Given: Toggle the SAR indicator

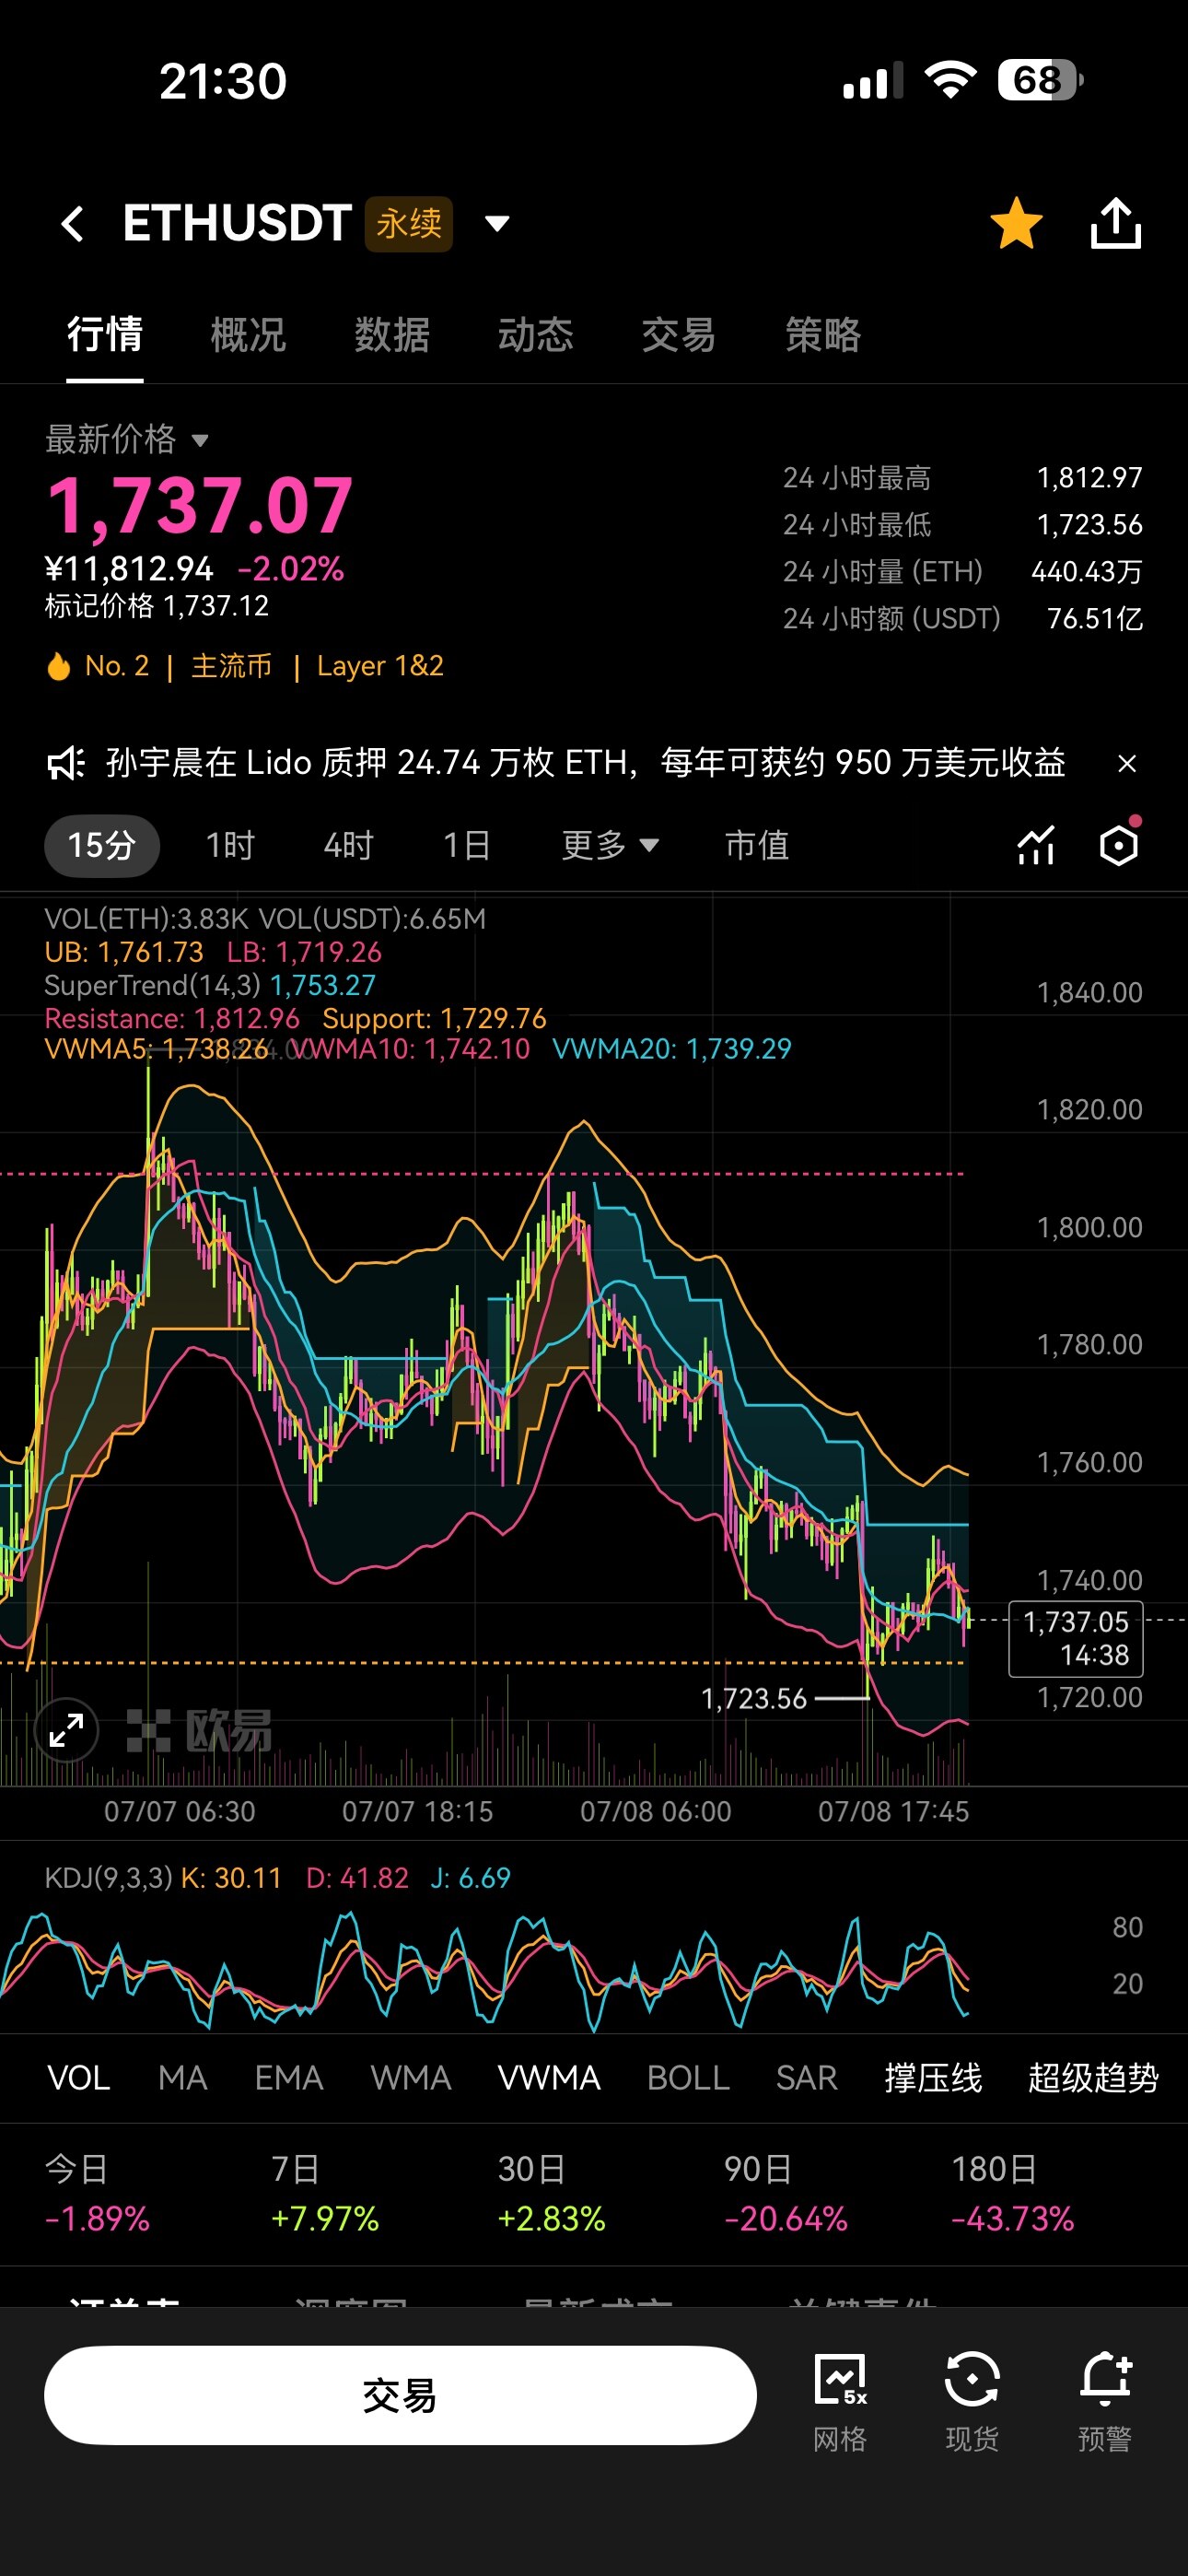Looking at the screenshot, I should point(806,2078).
